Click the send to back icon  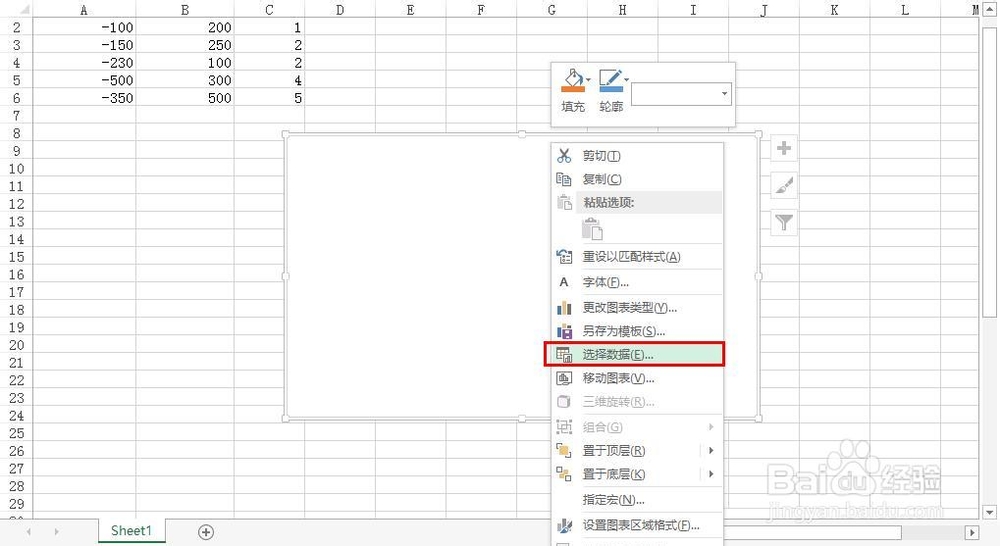click(564, 474)
